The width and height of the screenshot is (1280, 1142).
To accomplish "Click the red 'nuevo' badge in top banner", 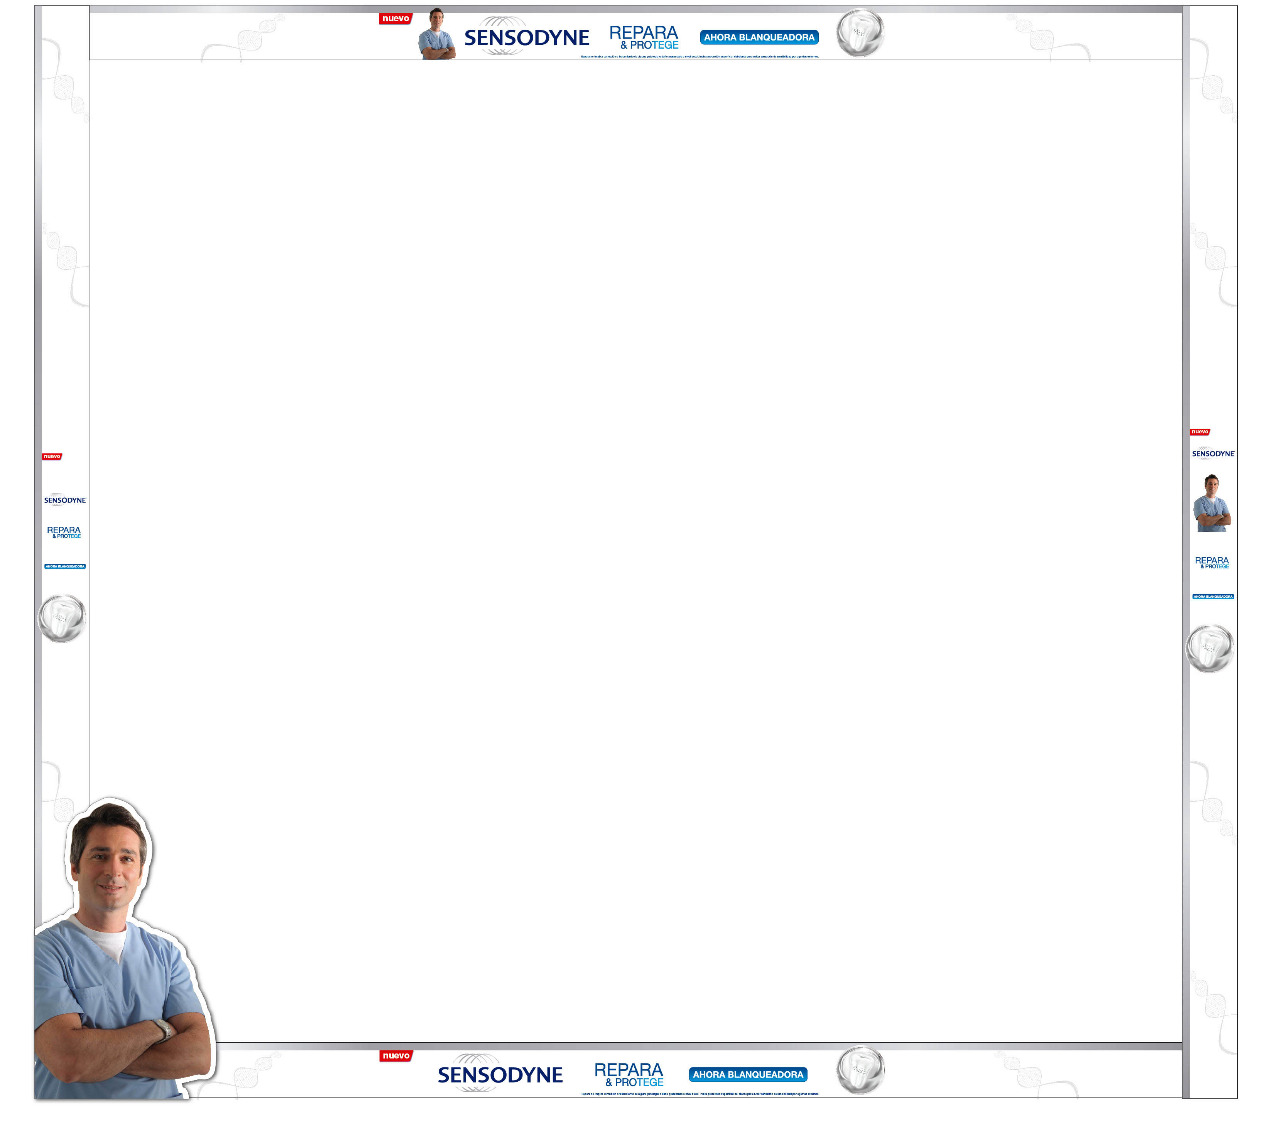I will [x=396, y=19].
